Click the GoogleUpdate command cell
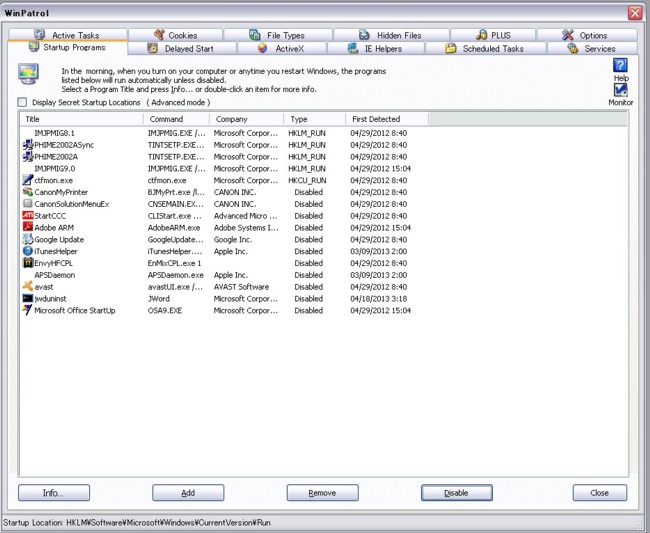Viewport: 650px width, 533px height. coord(176,240)
